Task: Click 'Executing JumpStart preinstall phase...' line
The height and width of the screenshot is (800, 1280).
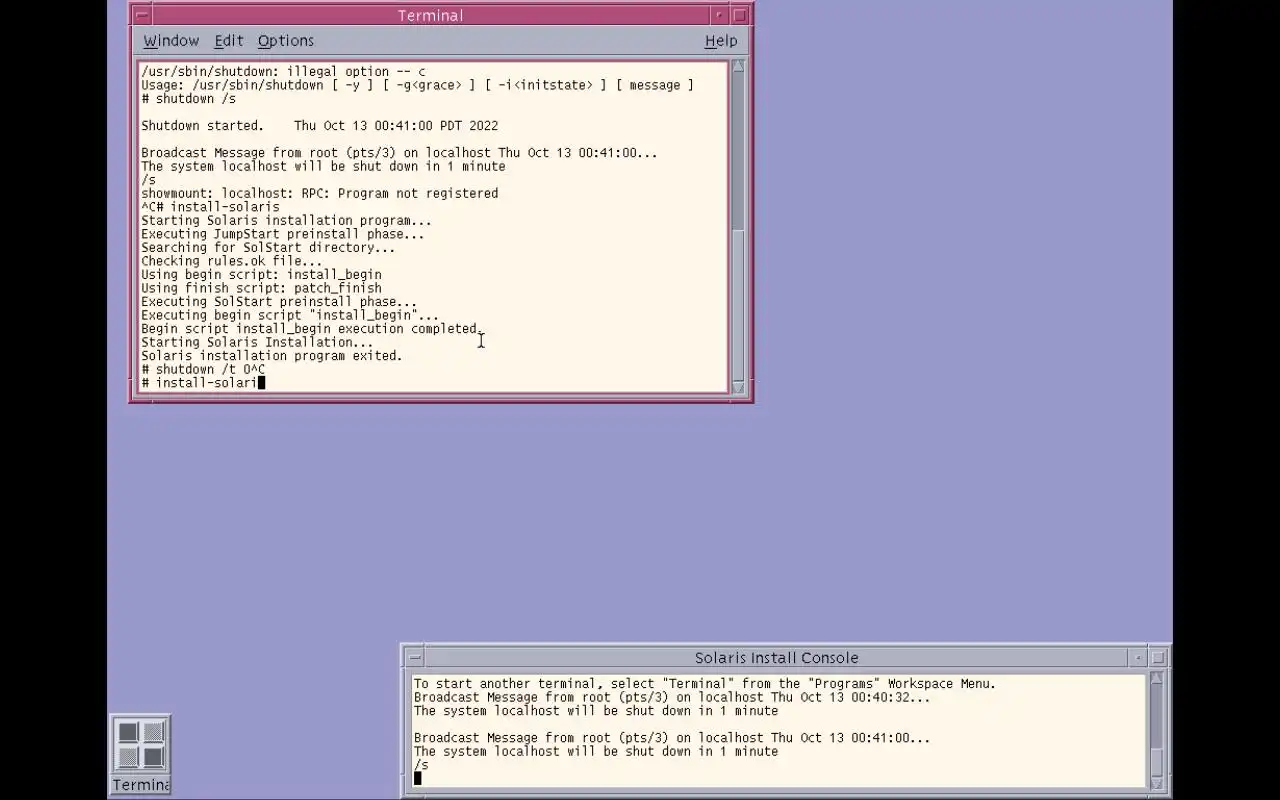Action: [282, 234]
